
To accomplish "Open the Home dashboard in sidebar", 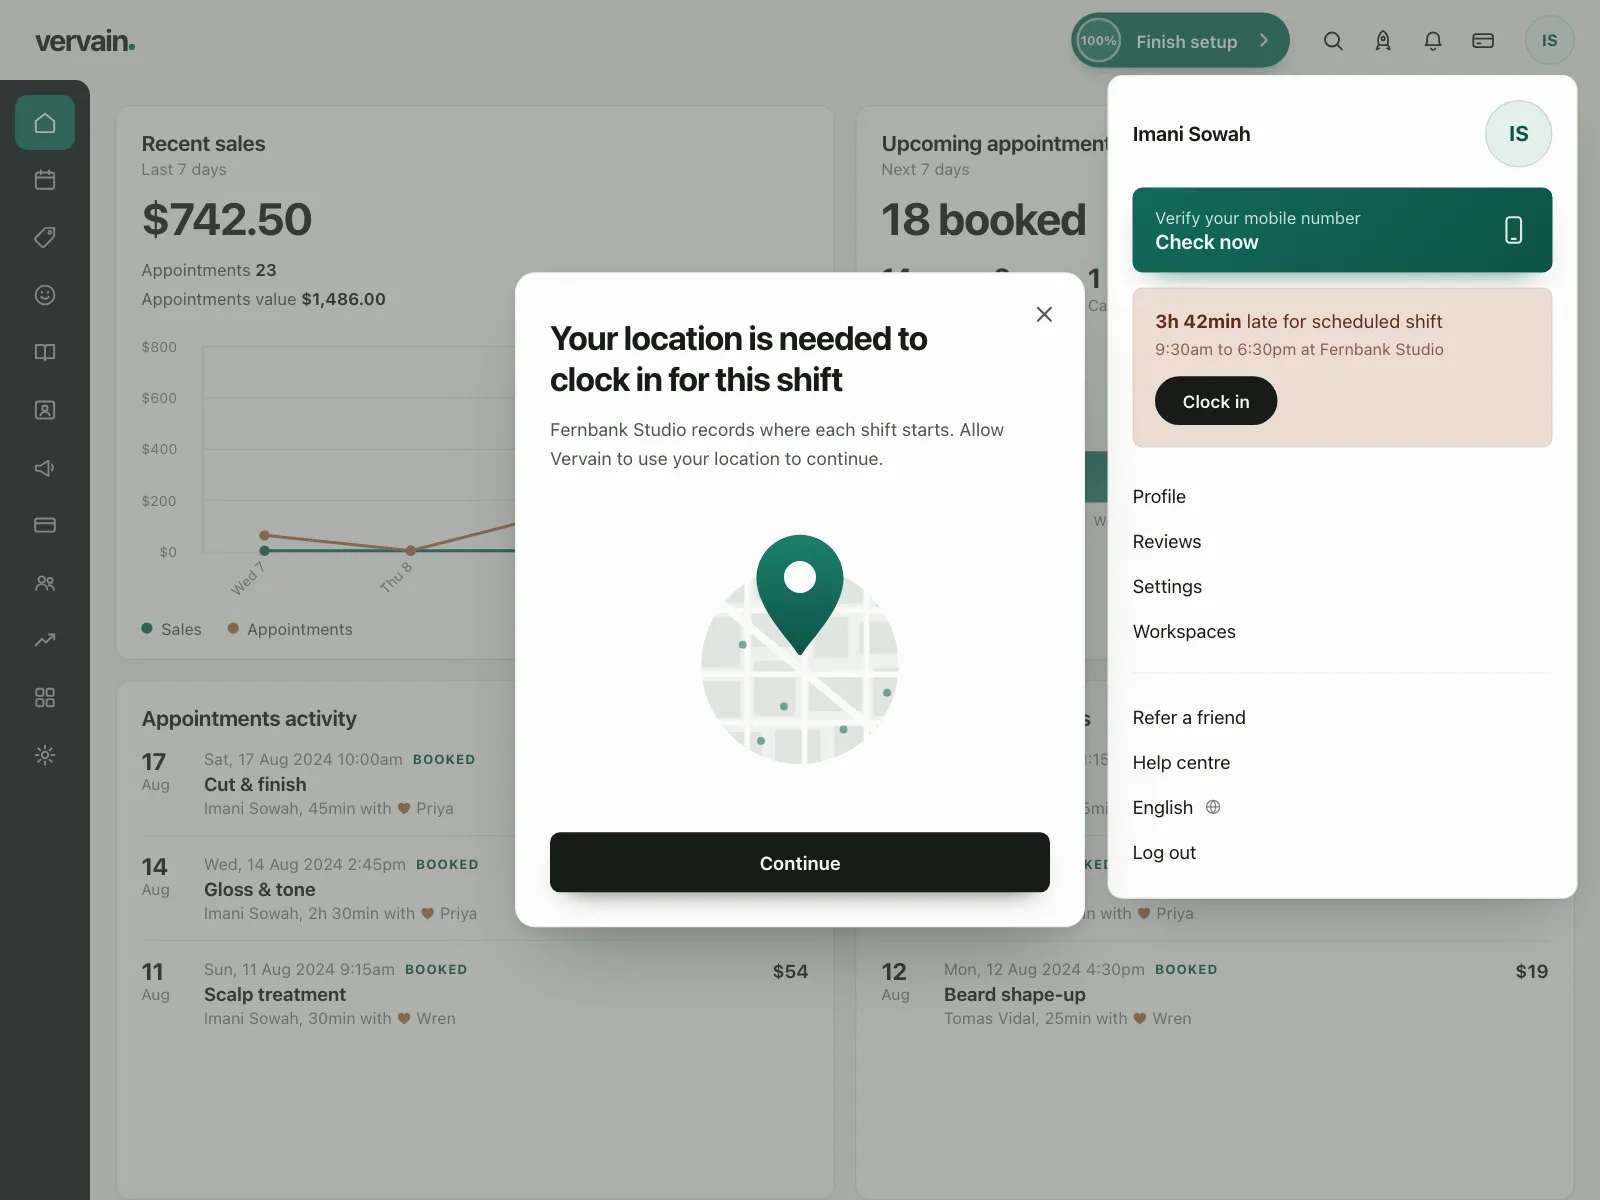I will [45, 123].
